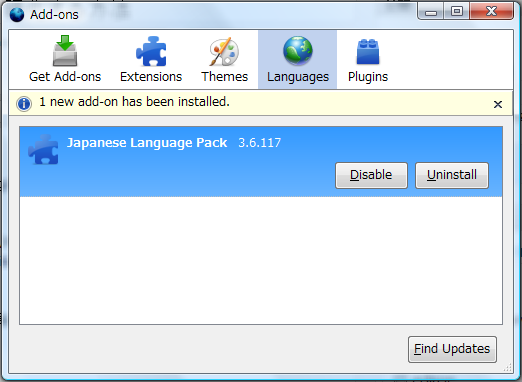Click version number 3.6.117
The width and height of the screenshot is (522, 382).
click(260, 143)
